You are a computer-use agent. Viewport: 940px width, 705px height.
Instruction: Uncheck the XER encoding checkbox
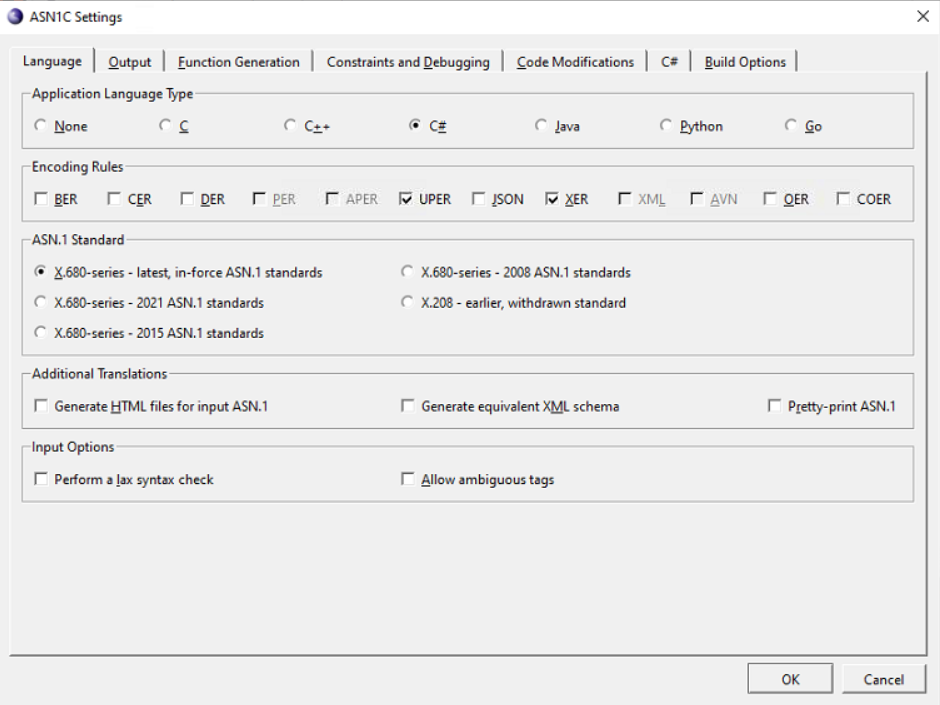pyautogui.click(x=552, y=198)
